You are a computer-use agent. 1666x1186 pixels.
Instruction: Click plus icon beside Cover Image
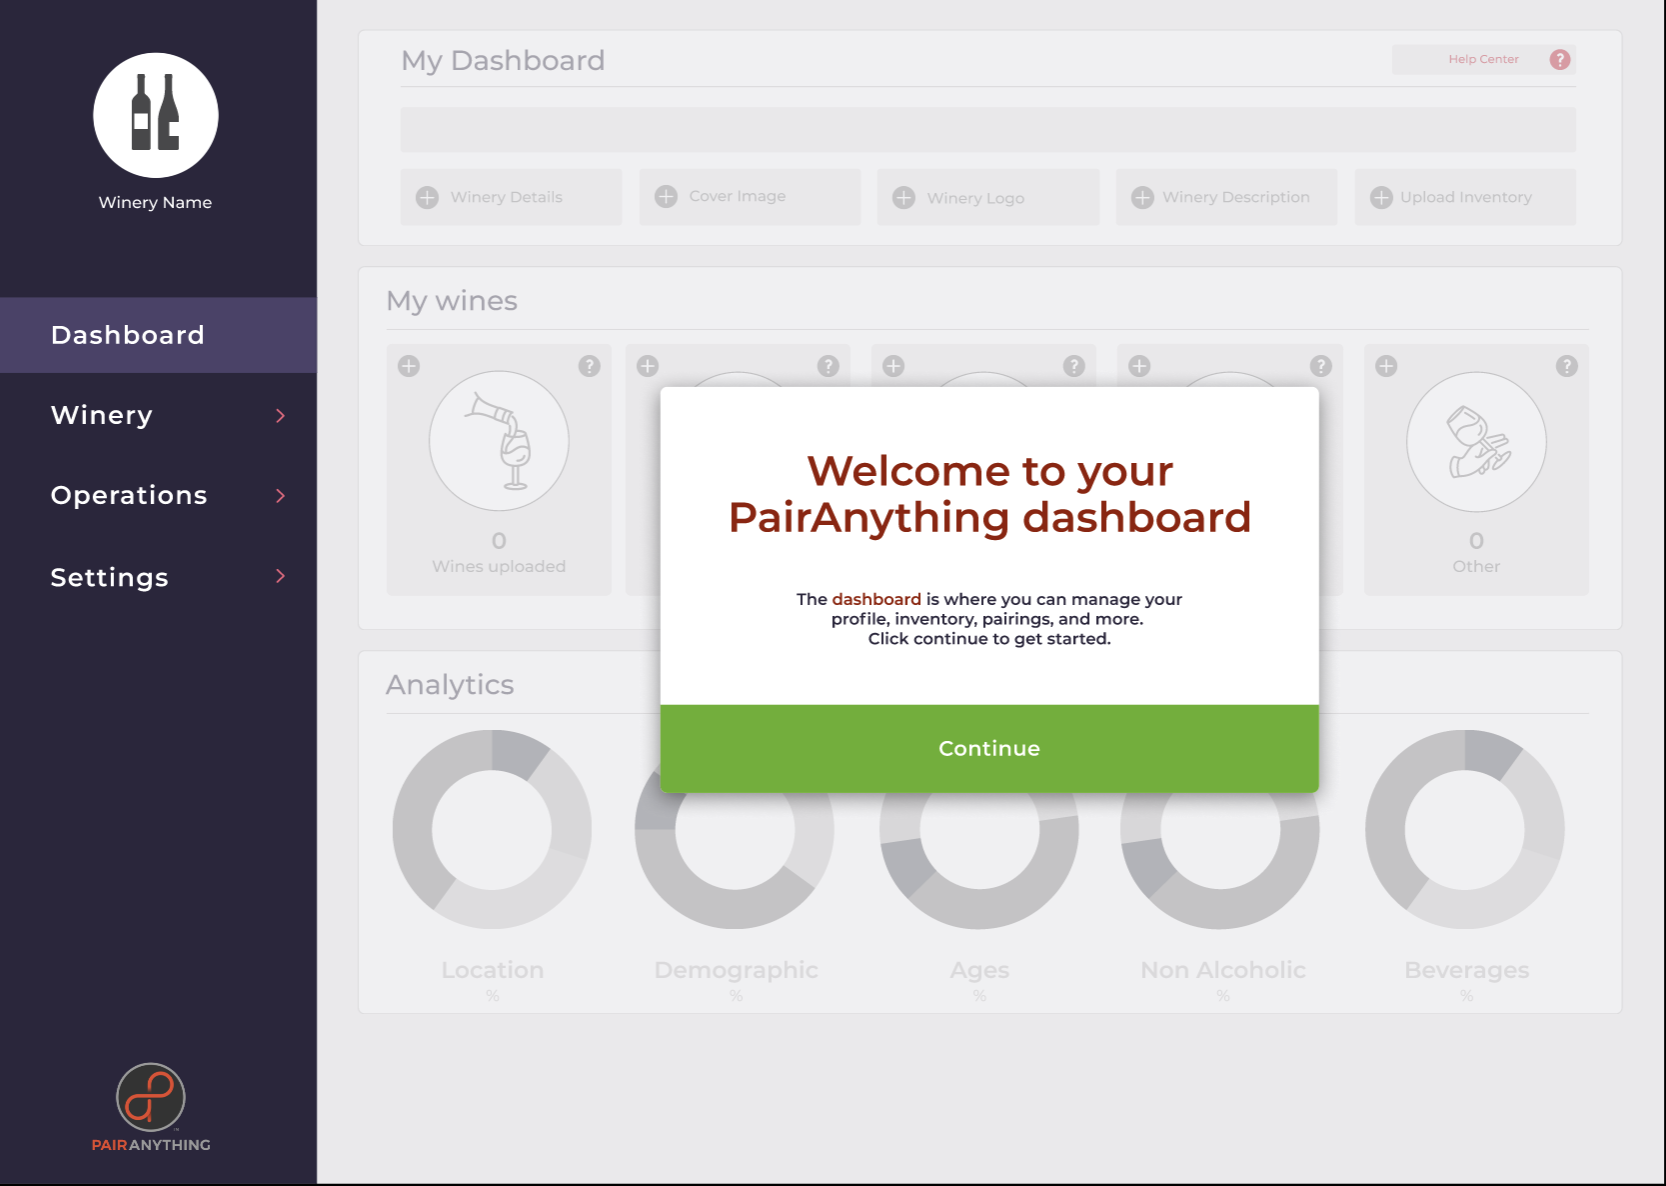[666, 197]
